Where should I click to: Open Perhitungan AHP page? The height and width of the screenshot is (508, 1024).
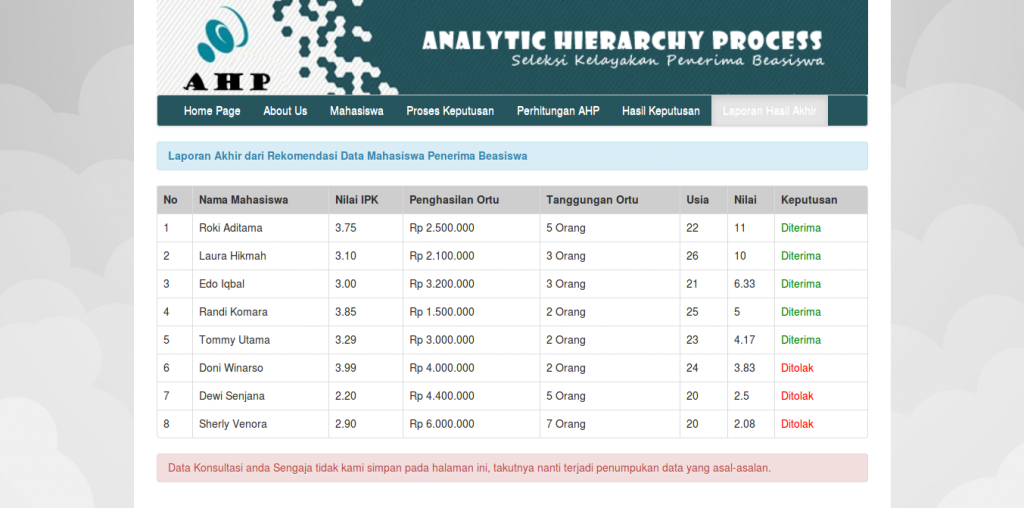pyautogui.click(x=558, y=111)
